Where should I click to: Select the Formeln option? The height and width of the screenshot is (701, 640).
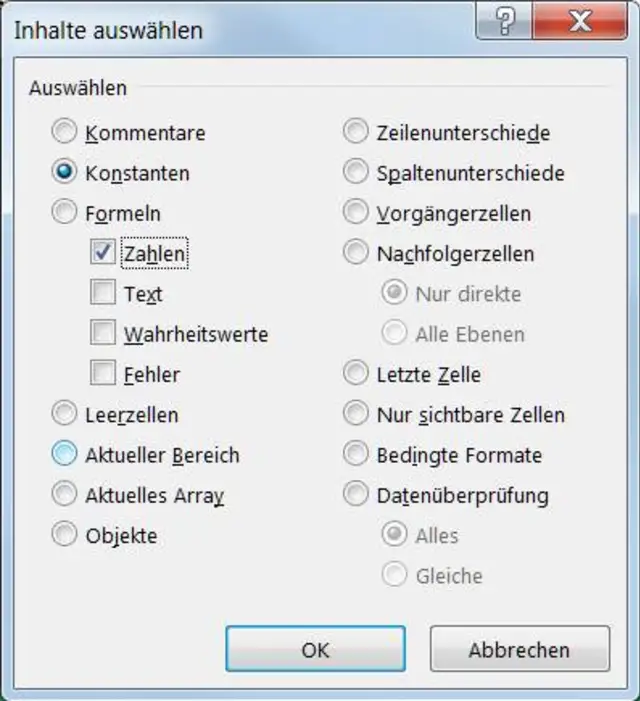(x=65, y=213)
